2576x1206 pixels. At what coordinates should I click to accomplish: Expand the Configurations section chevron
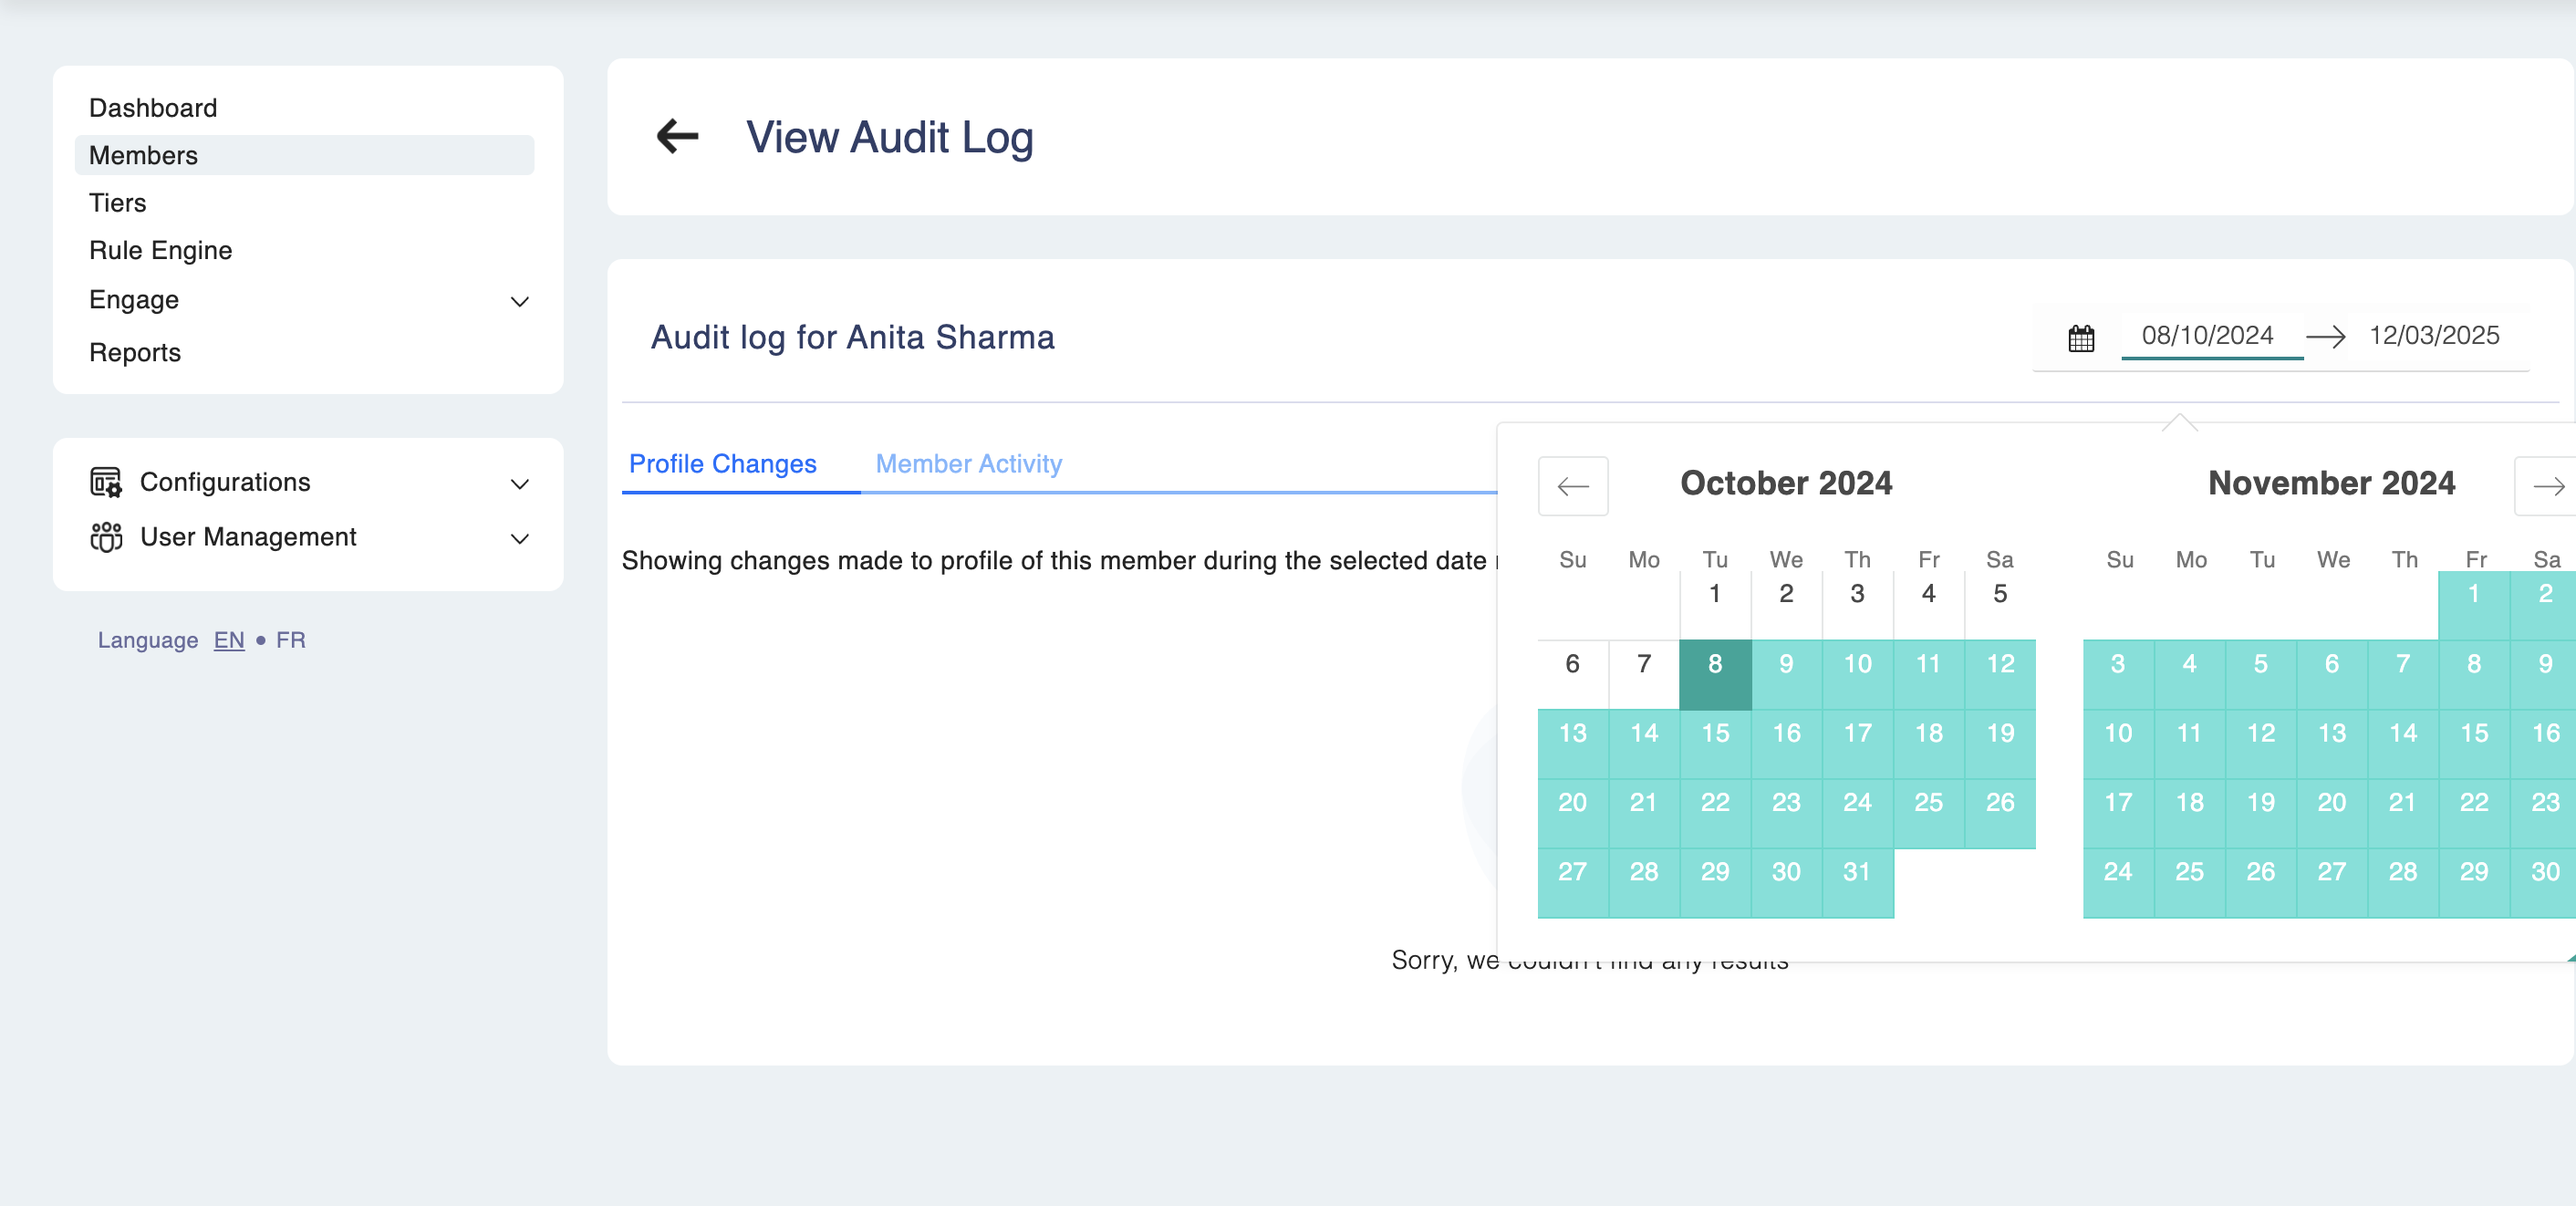519,484
